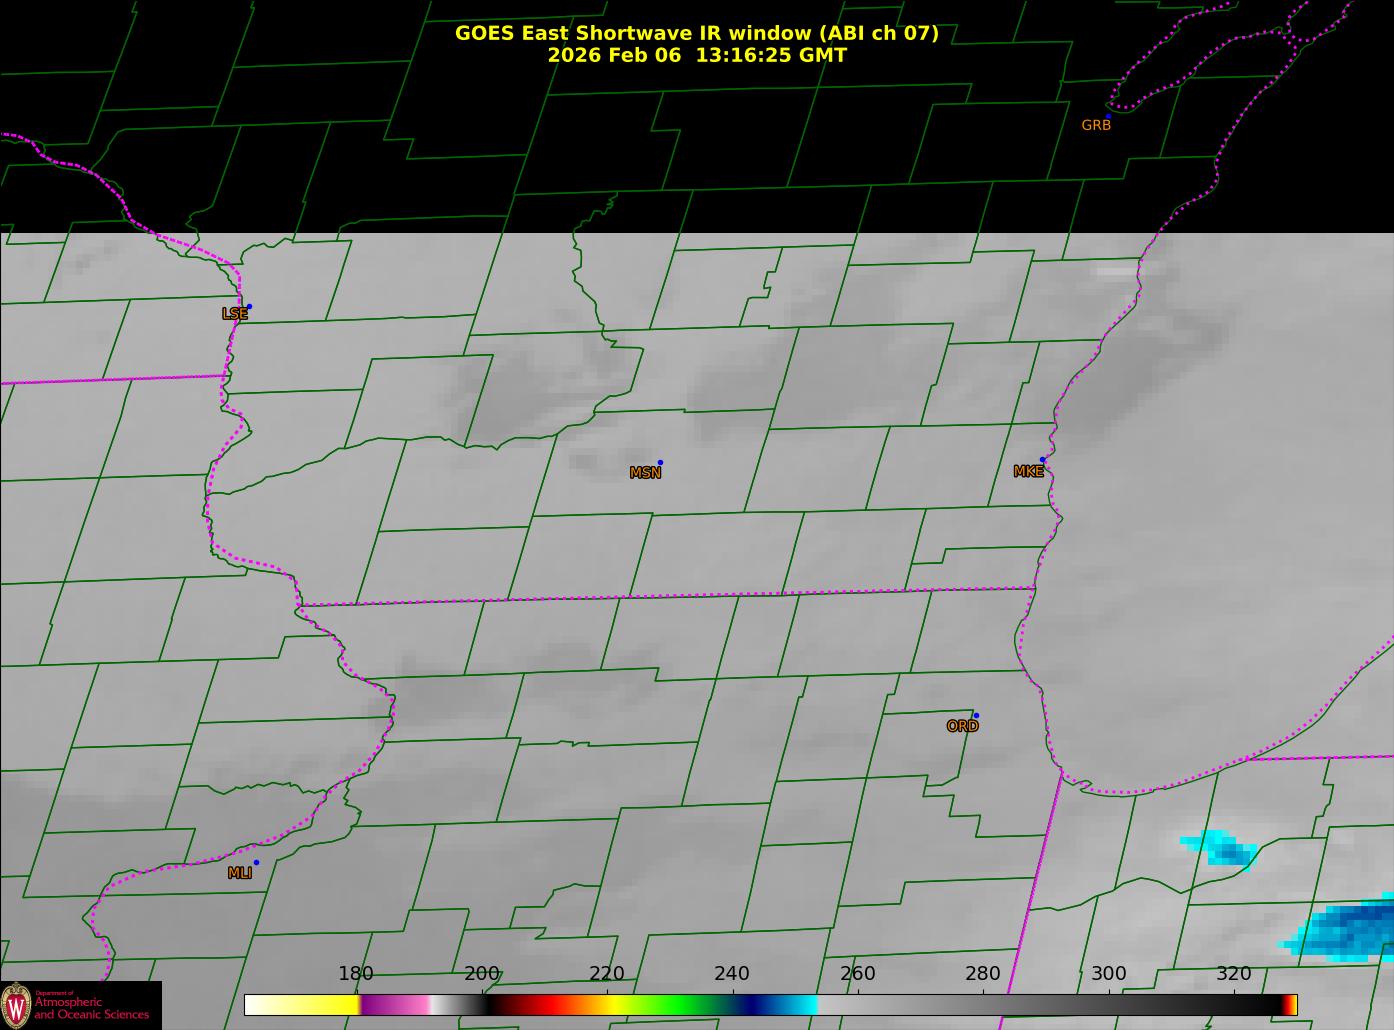Click the 2026 Feb 06 13:16:25 GMT timestamp

tap(697, 55)
